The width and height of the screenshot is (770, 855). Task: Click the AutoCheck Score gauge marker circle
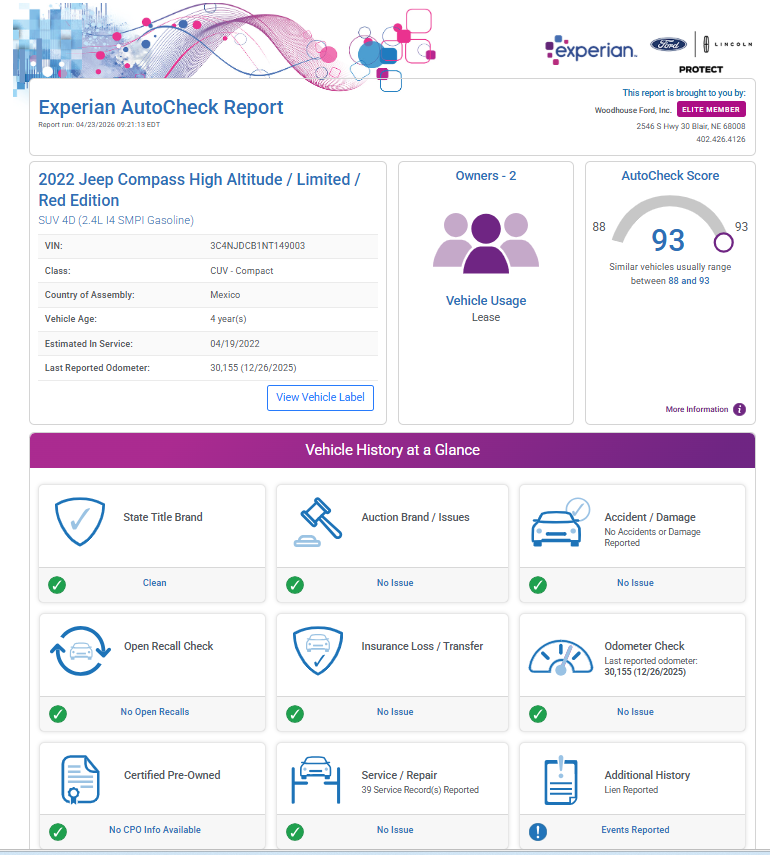[724, 242]
